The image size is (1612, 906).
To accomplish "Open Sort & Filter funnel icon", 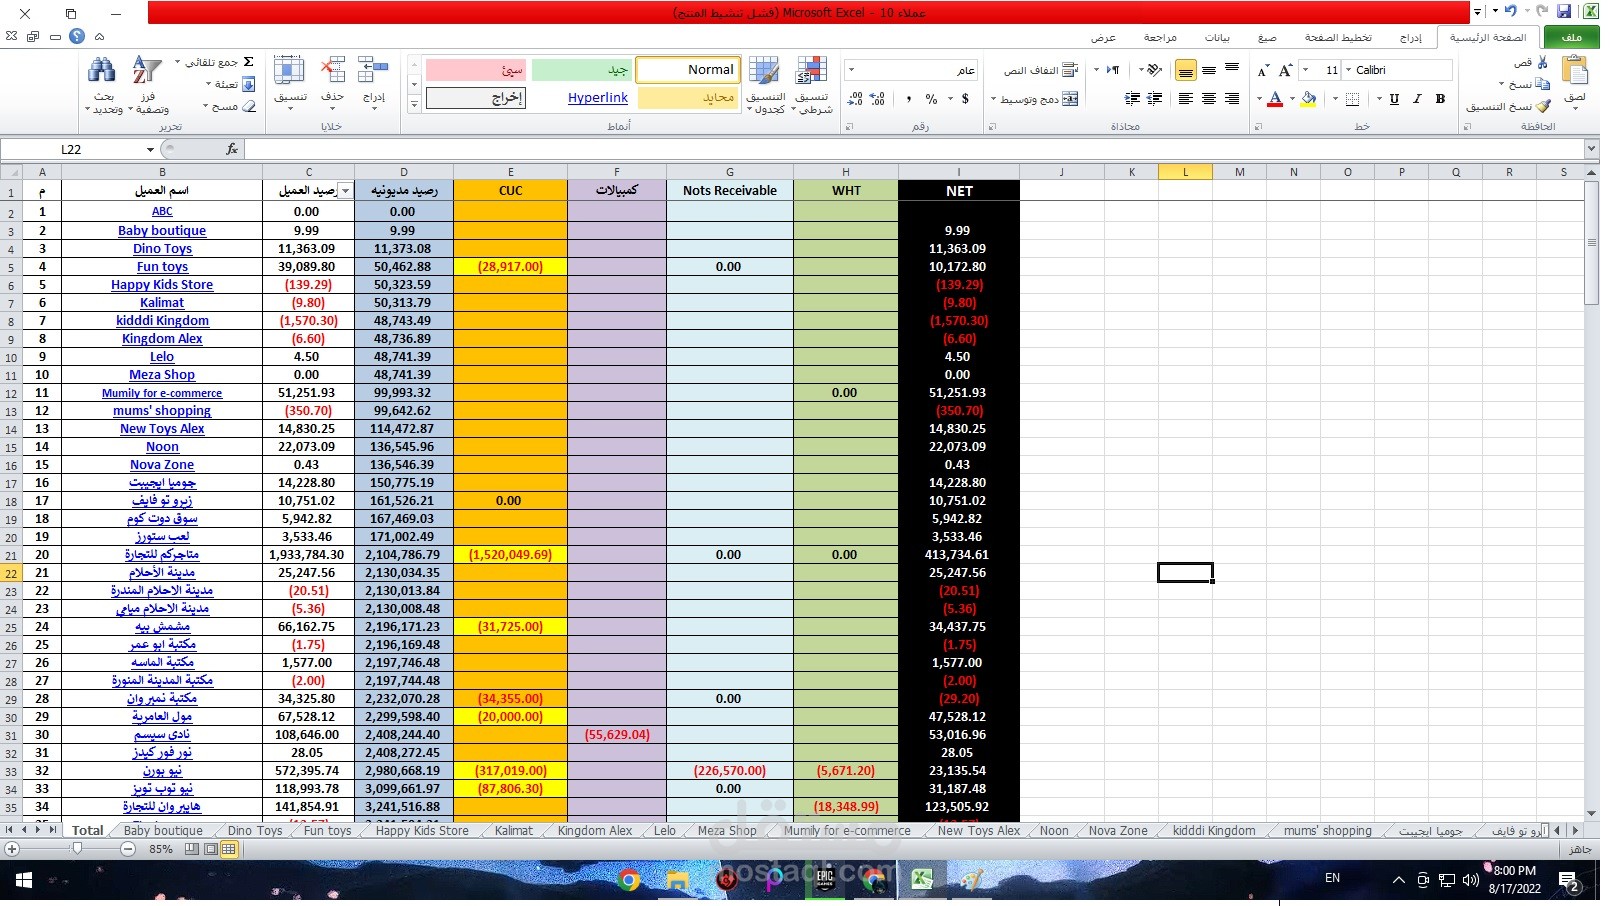I will click(x=147, y=70).
